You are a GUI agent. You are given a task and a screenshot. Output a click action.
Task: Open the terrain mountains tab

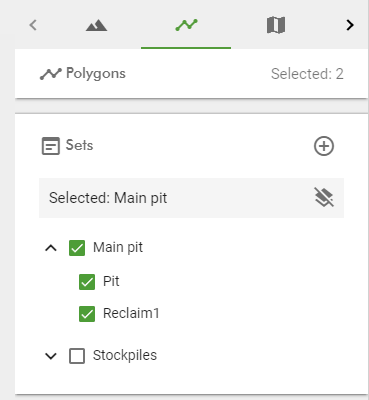96,25
